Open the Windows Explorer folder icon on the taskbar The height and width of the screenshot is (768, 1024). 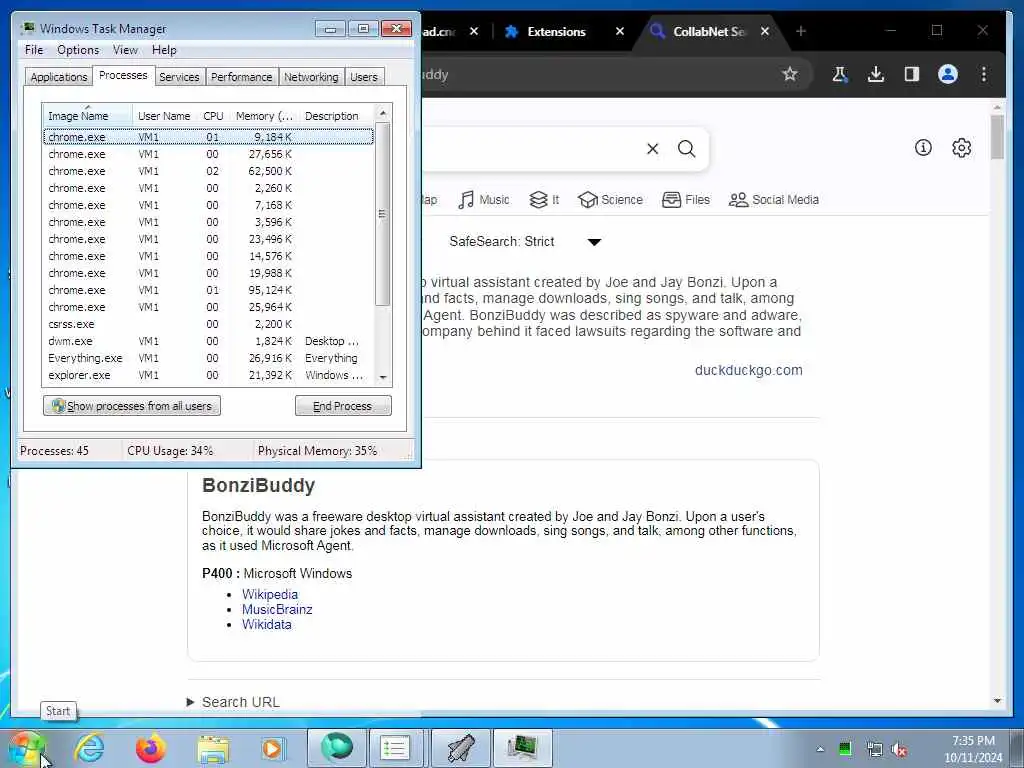[x=213, y=749]
